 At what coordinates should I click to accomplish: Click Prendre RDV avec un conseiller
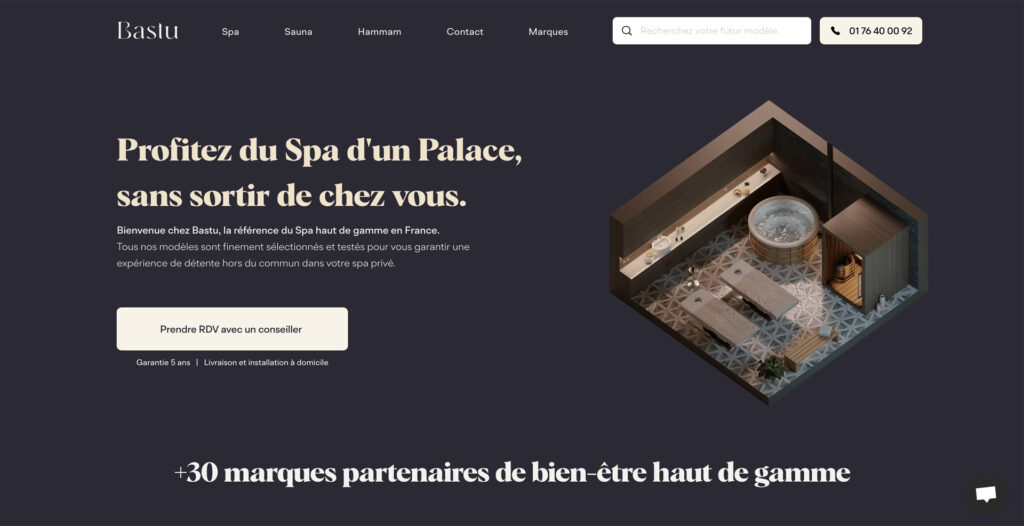(232, 329)
